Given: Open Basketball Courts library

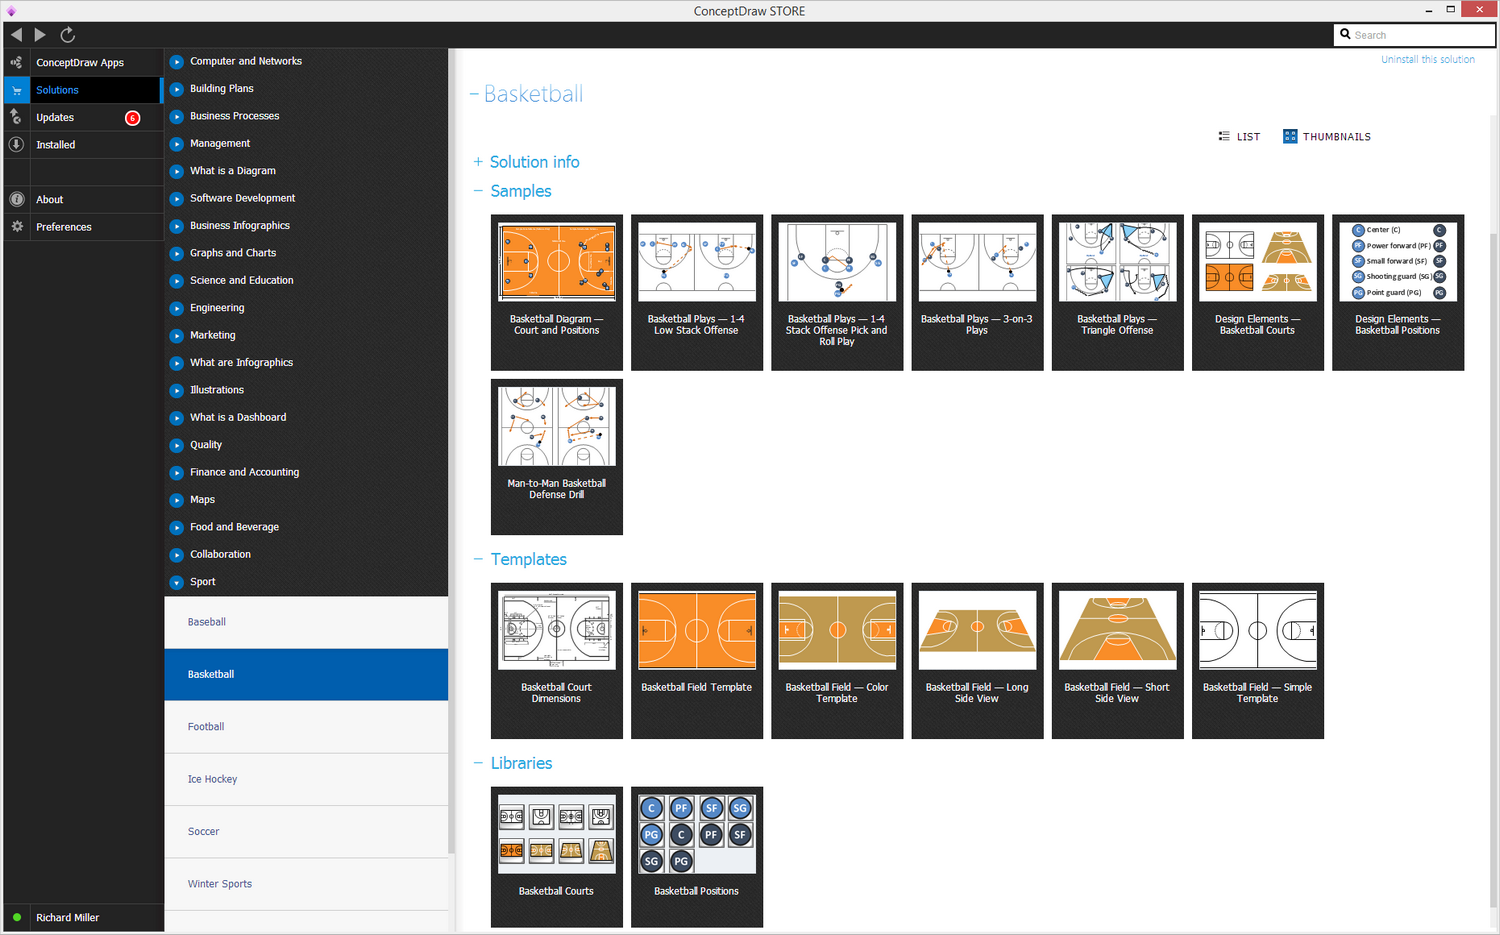Looking at the screenshot, I should point(557,857).
